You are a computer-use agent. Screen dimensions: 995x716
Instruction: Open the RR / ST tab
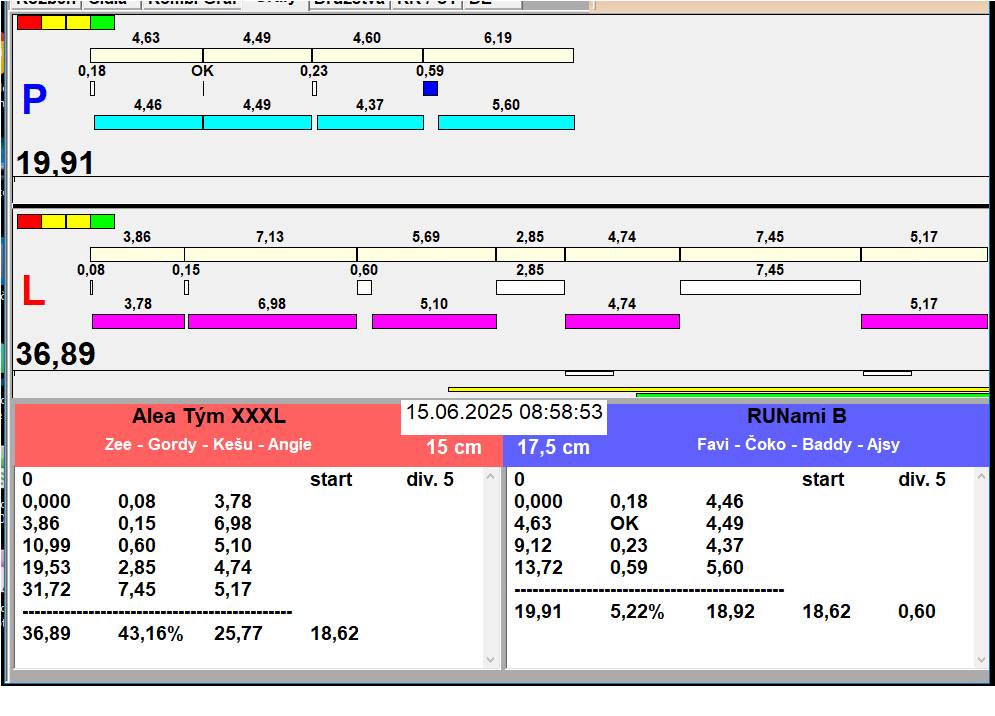click(426, 3)
